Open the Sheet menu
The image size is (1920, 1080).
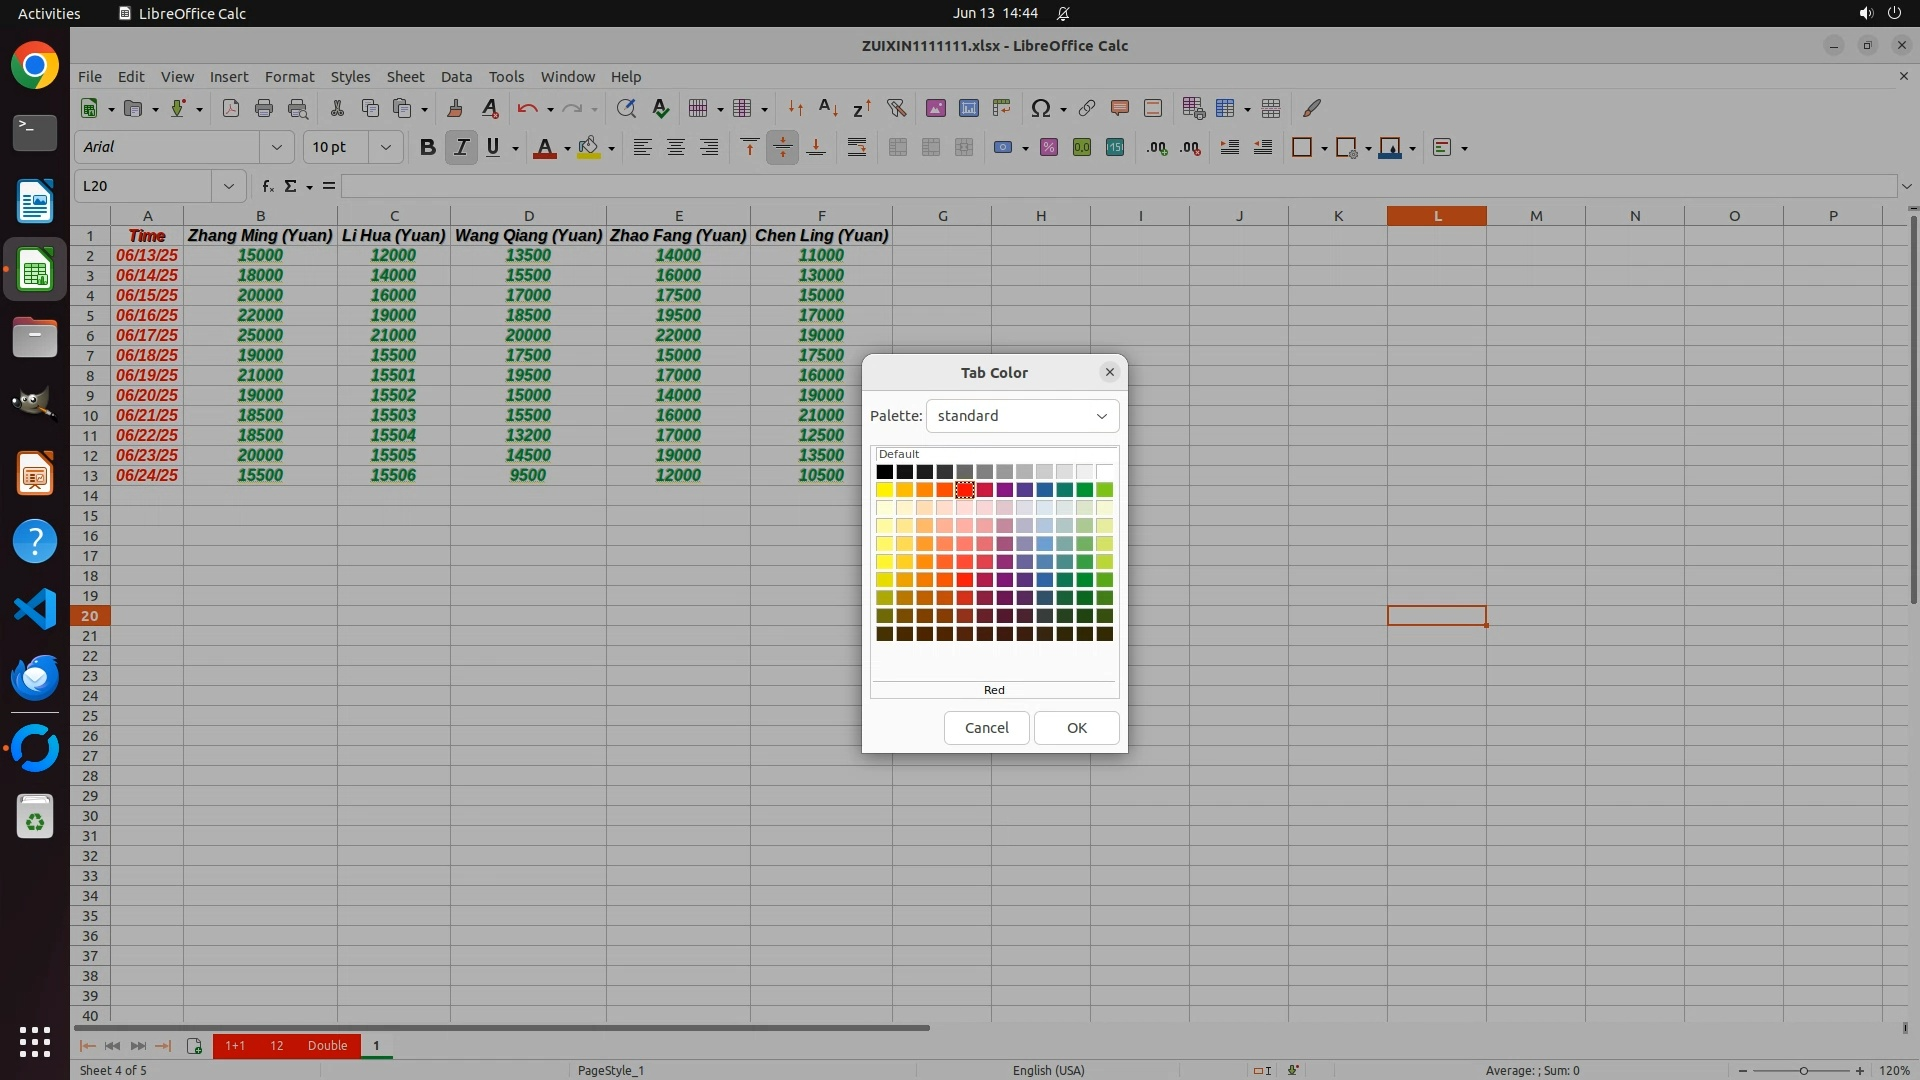[x=405, y=76]
